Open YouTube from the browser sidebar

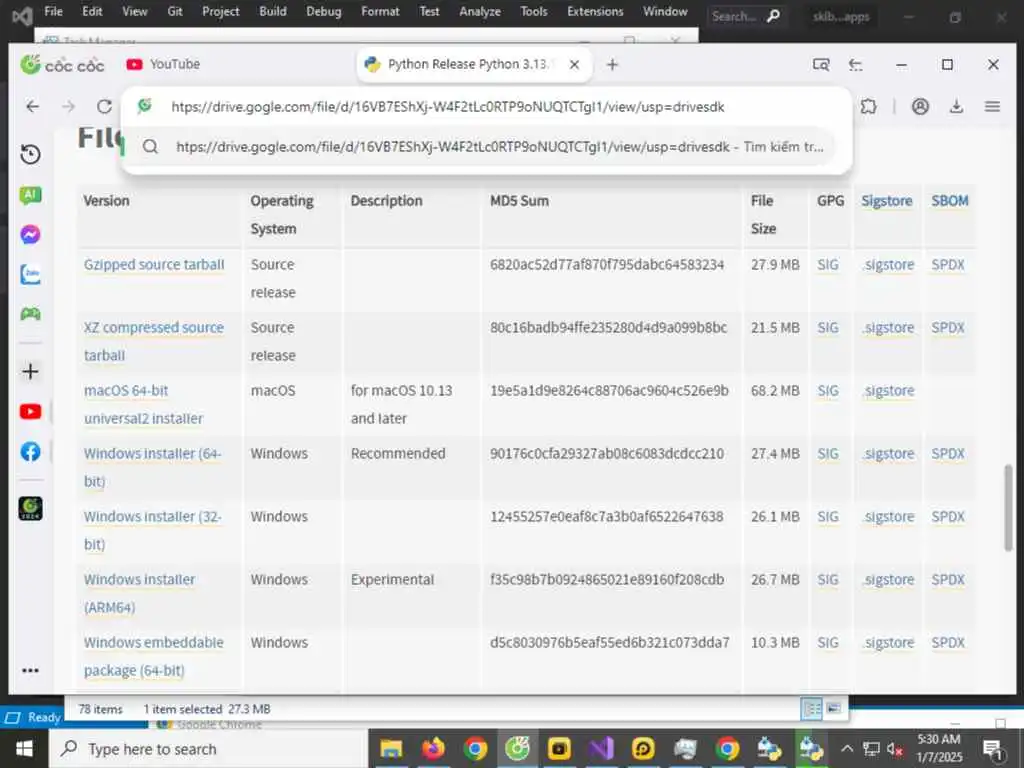point(31,411)
